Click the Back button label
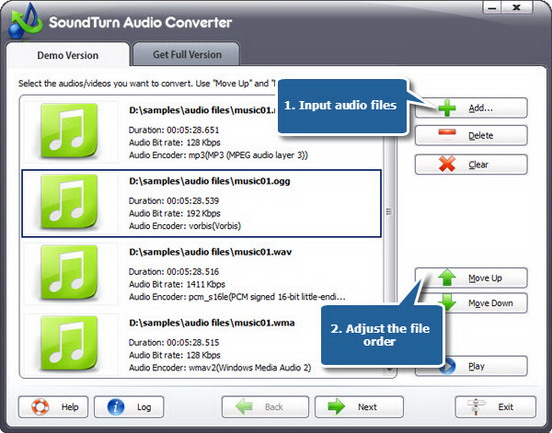Screen dimensions: 552x433 coord(274,407)
